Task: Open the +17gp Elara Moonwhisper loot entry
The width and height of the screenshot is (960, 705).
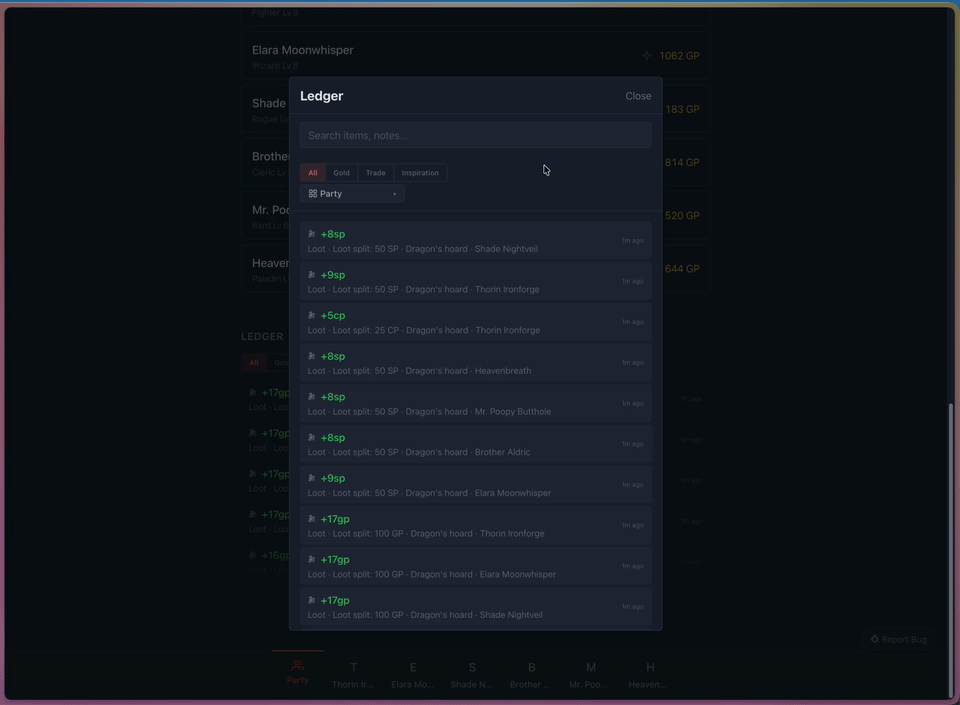Action: click(x=476, y=567)
